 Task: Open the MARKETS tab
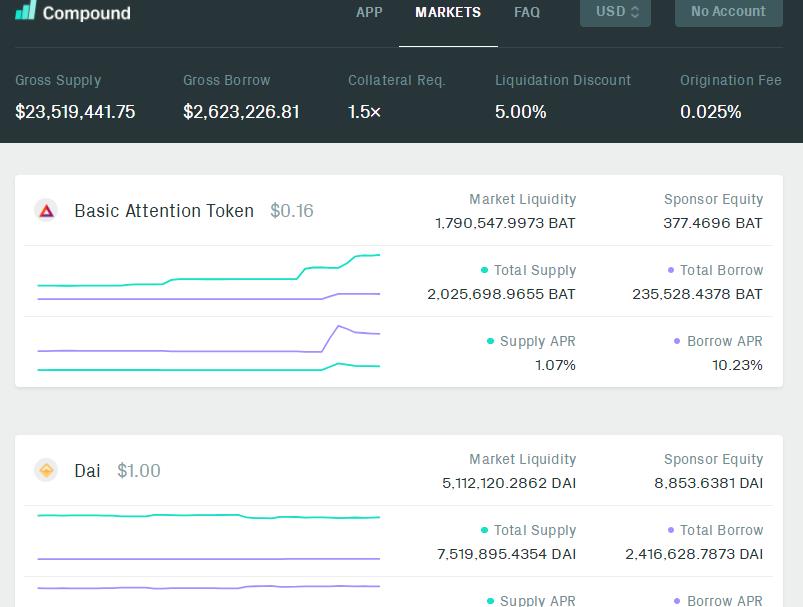(448, 12)
